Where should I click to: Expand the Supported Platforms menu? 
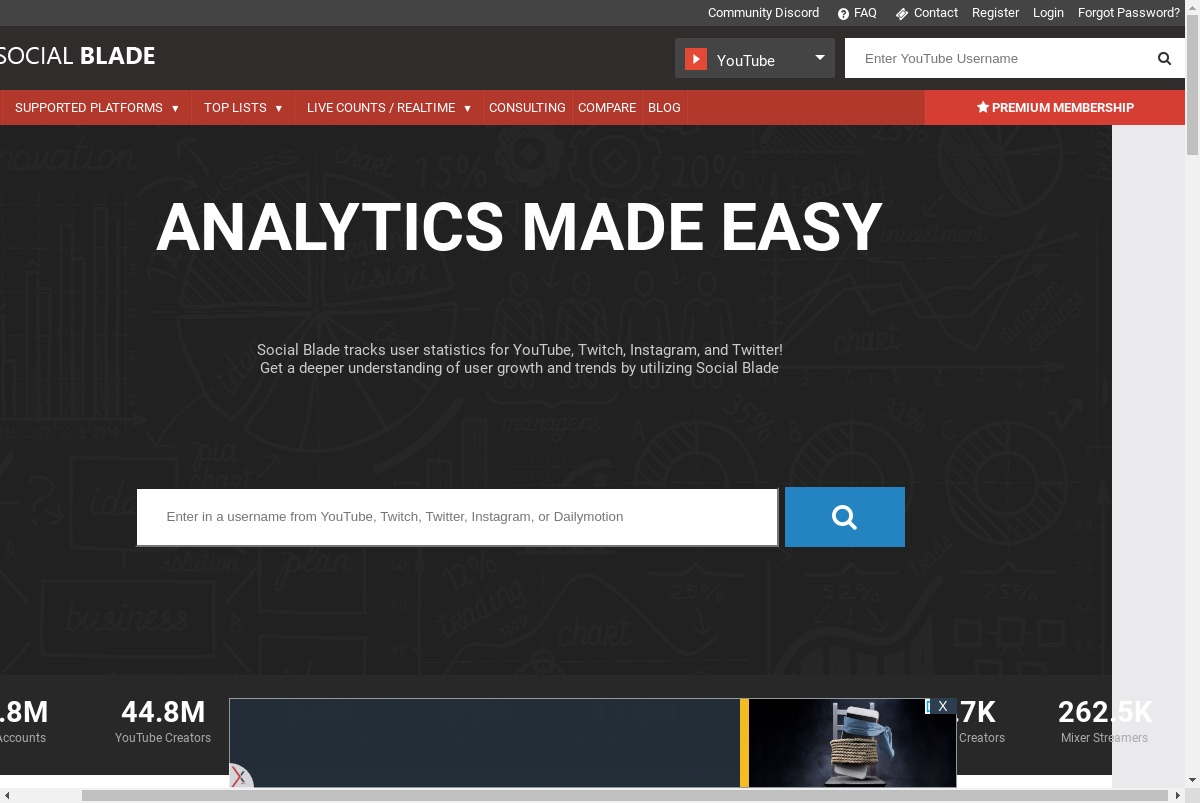[x=97, y=108]
